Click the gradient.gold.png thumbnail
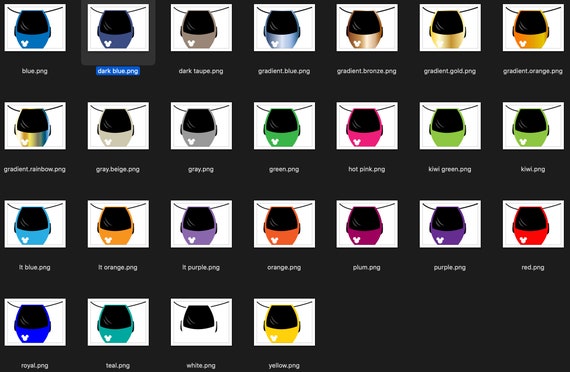 pos(450,28)
